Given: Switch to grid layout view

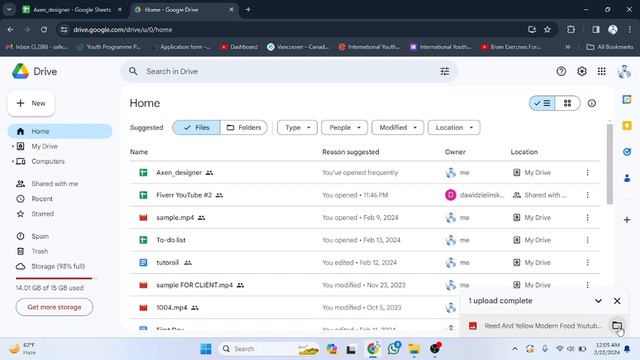Looking at the screenshot, I should tap(567, 103).
